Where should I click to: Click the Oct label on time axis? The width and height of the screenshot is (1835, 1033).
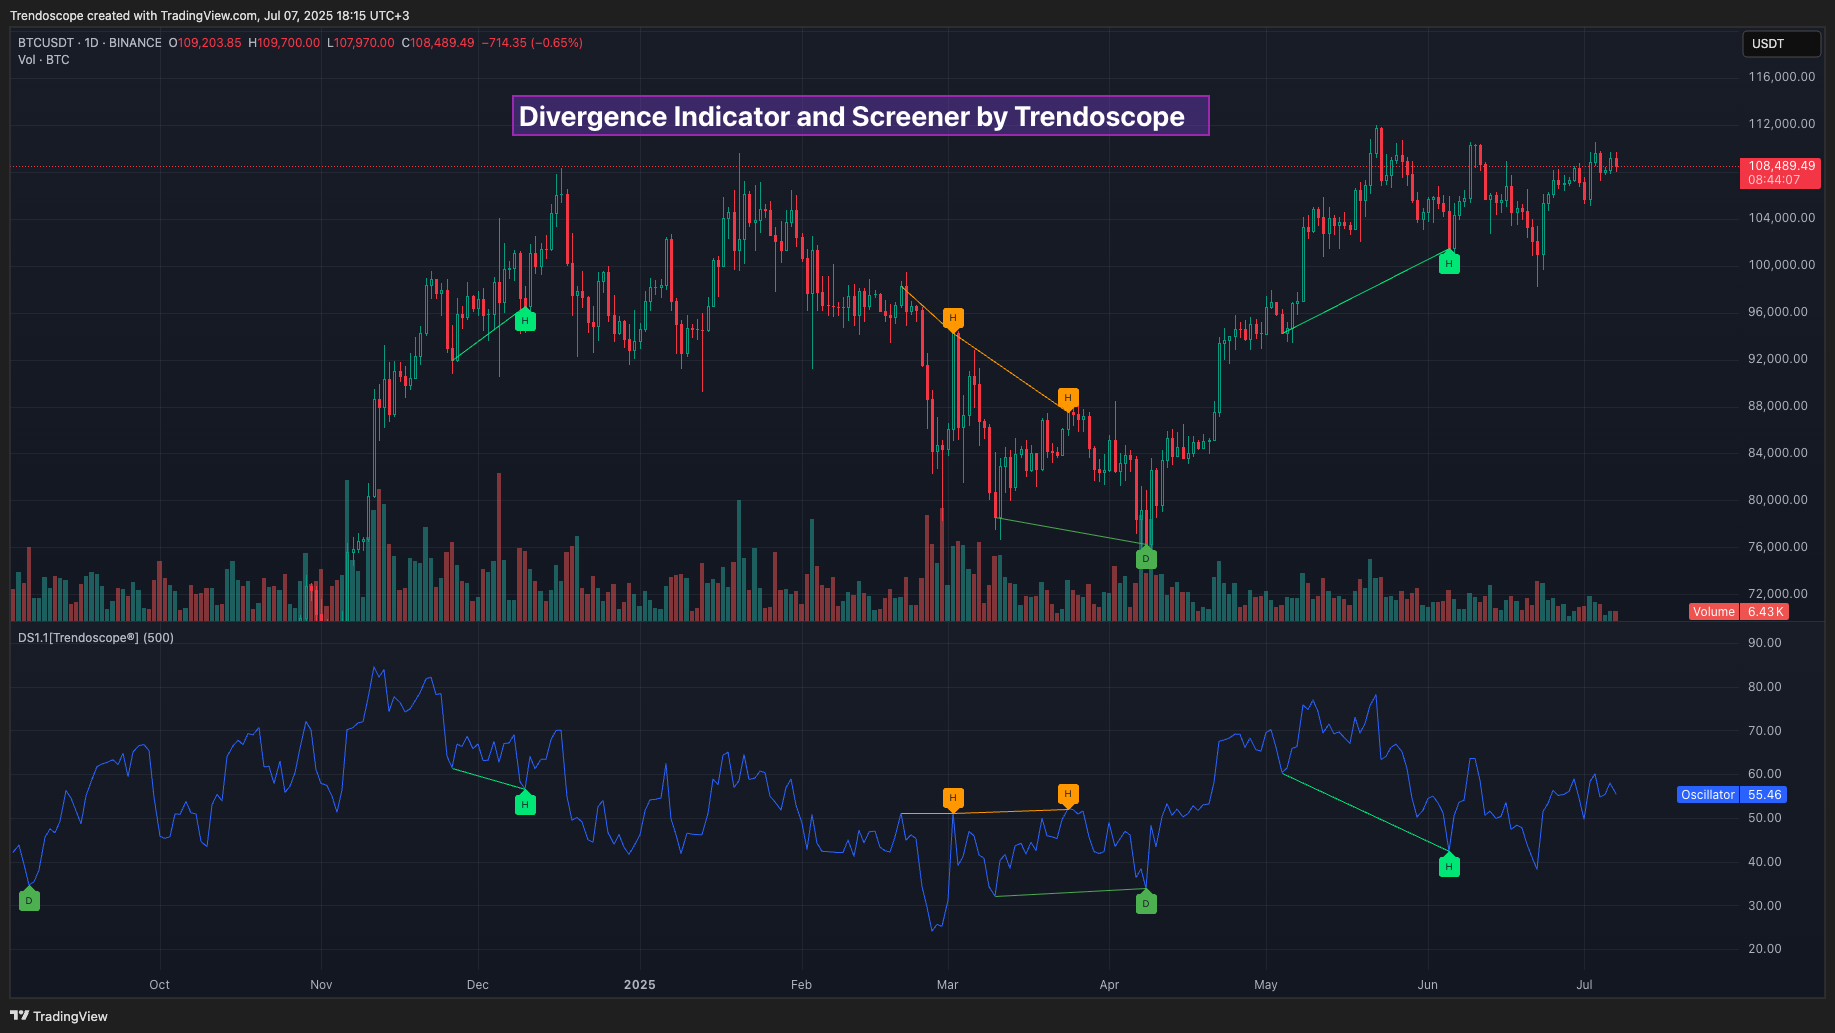coord(159,985)
